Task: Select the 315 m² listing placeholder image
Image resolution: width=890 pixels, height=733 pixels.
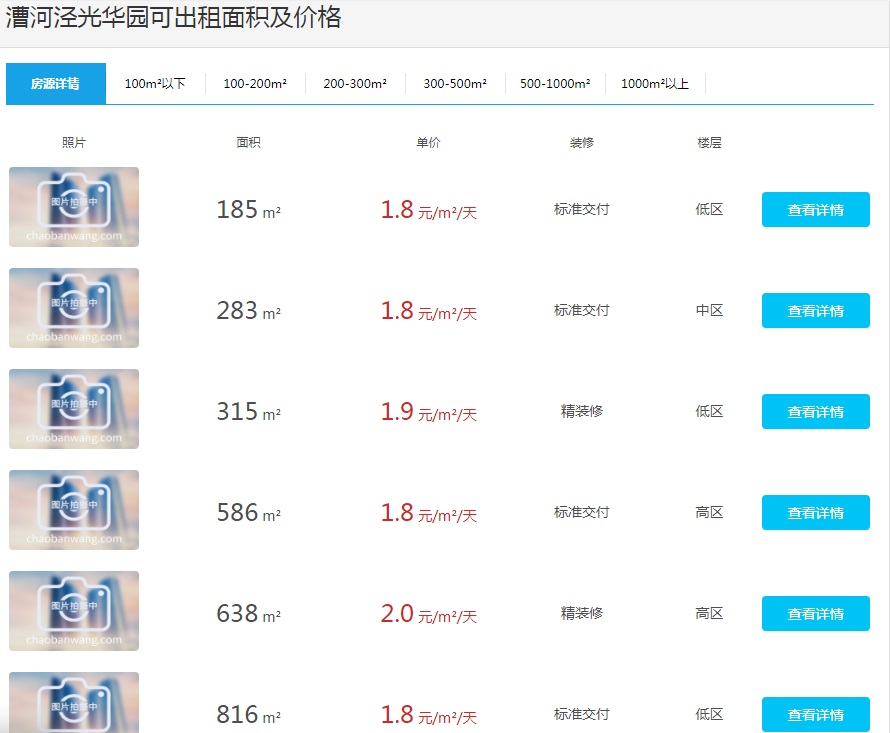Action: click(x=74, y=409)
